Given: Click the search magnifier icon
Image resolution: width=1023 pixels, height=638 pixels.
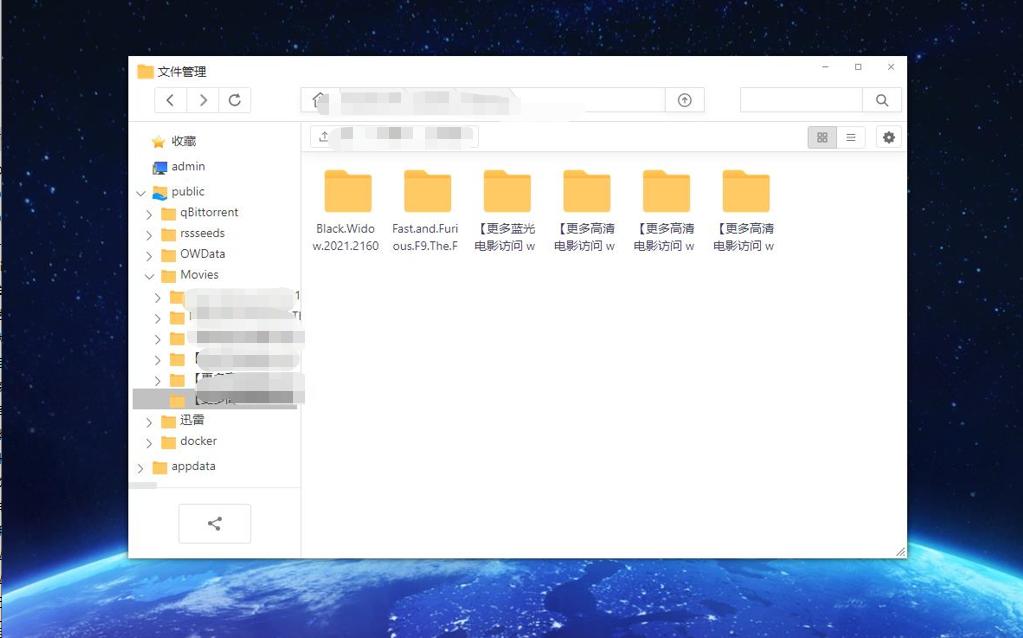Looking at the screenshot, I should point(881,100).
